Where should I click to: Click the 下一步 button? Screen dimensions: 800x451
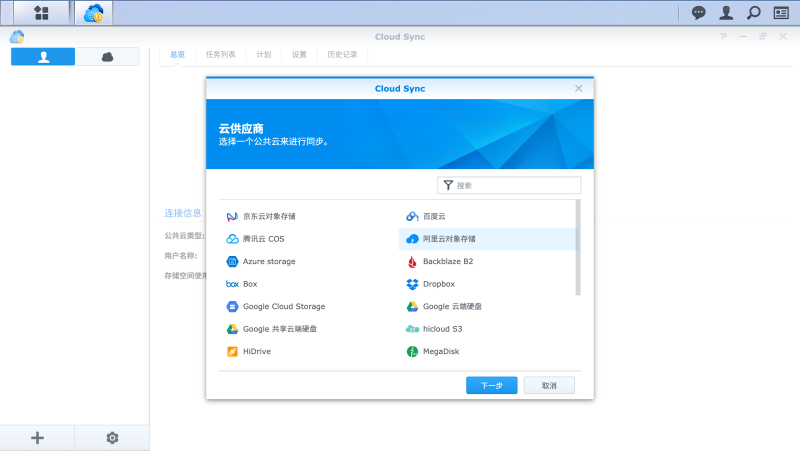pos(491,385)
